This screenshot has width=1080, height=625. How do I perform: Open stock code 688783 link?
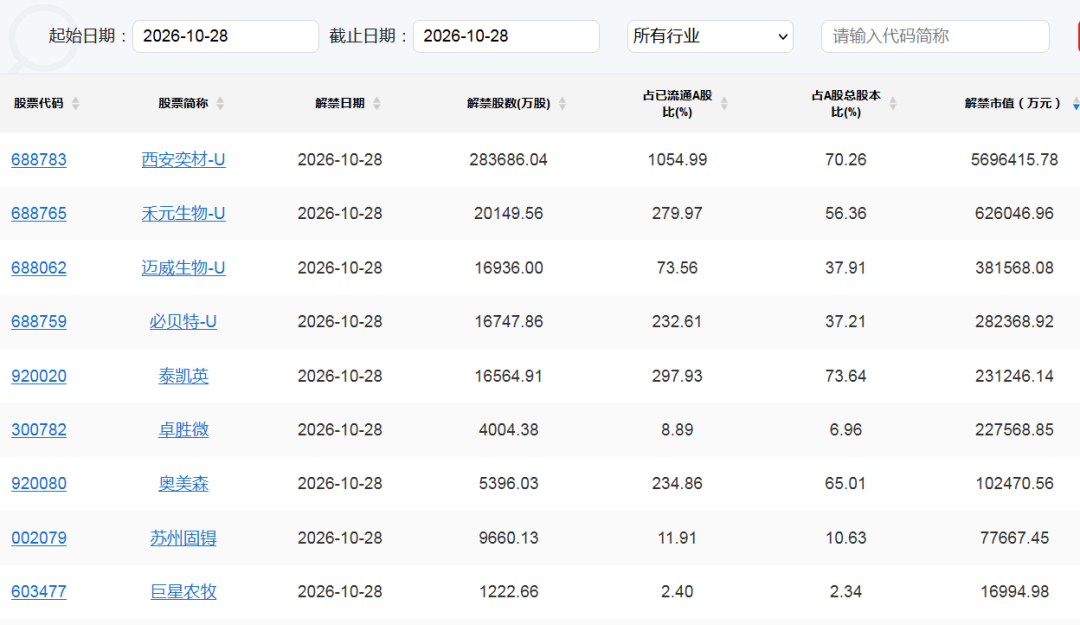[39, 160]
